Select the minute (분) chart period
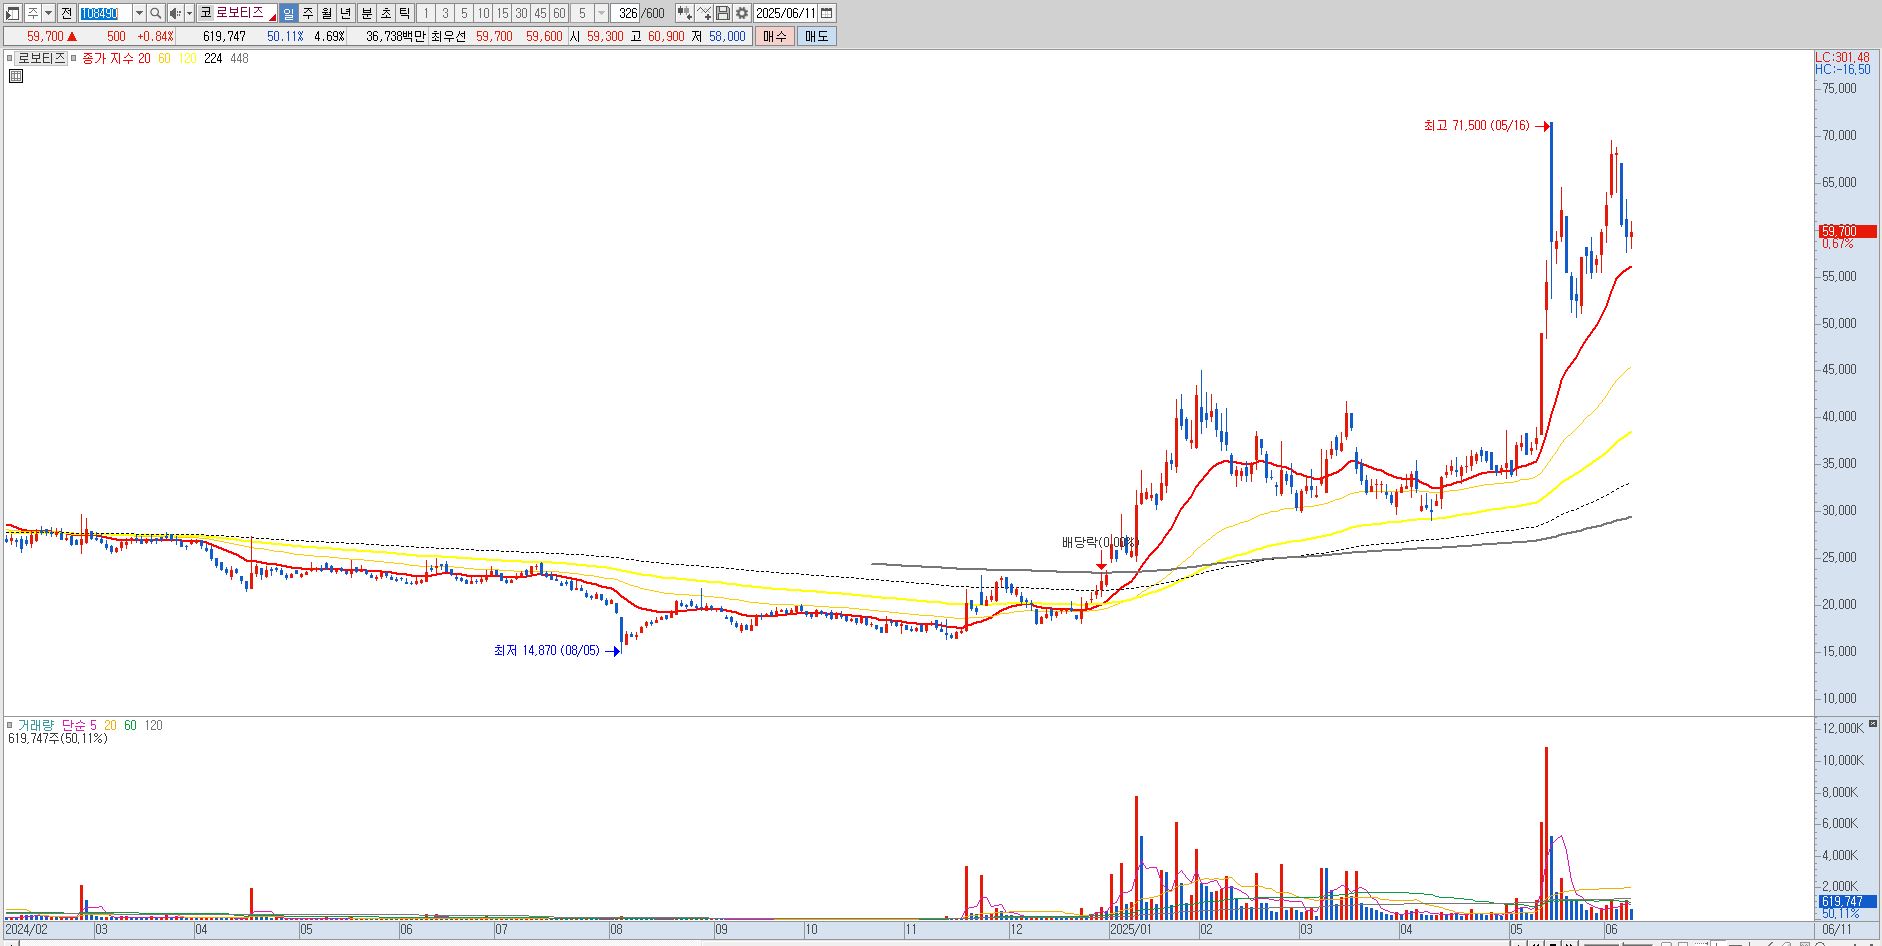1882x946 pixels. (x=366, y=13)
